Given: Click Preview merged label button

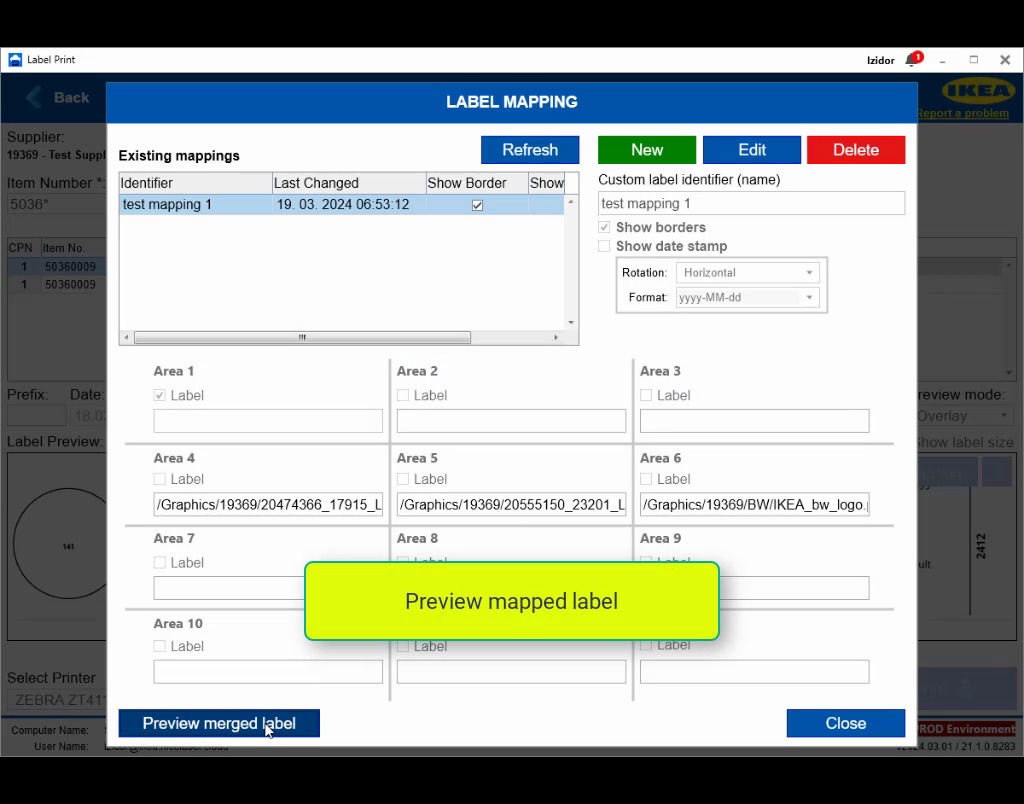Looking at the screenshot, I should coord(219,723).
